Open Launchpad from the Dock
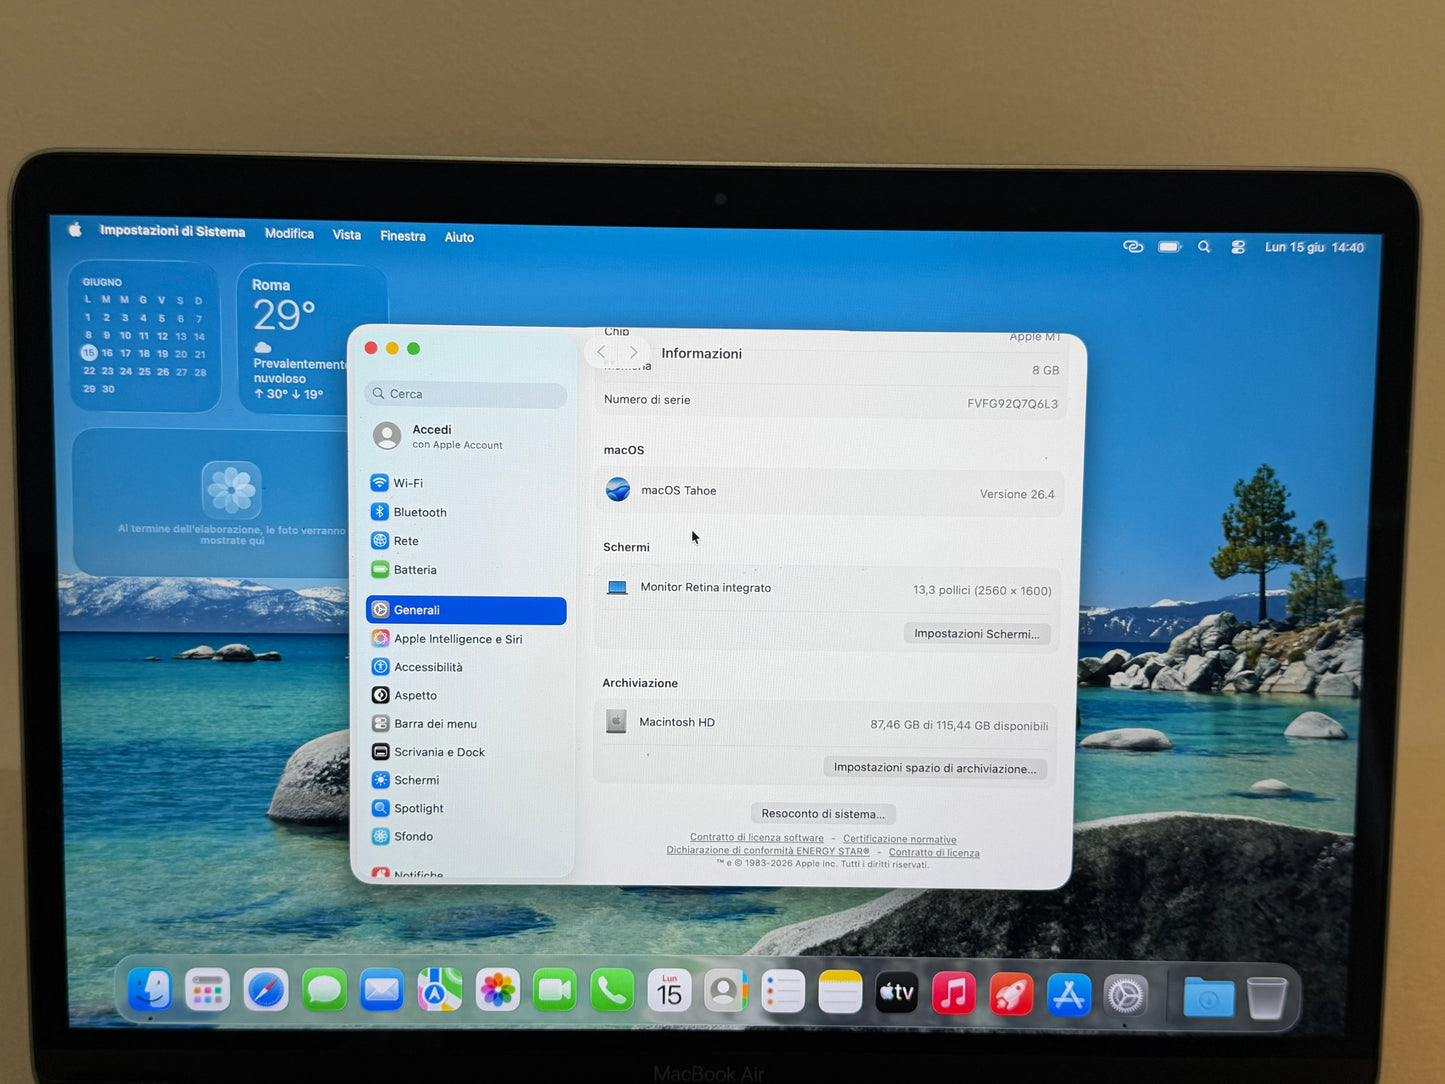Image resolution: width=1445 pixels, height=1084 pixels. [208, 991]
